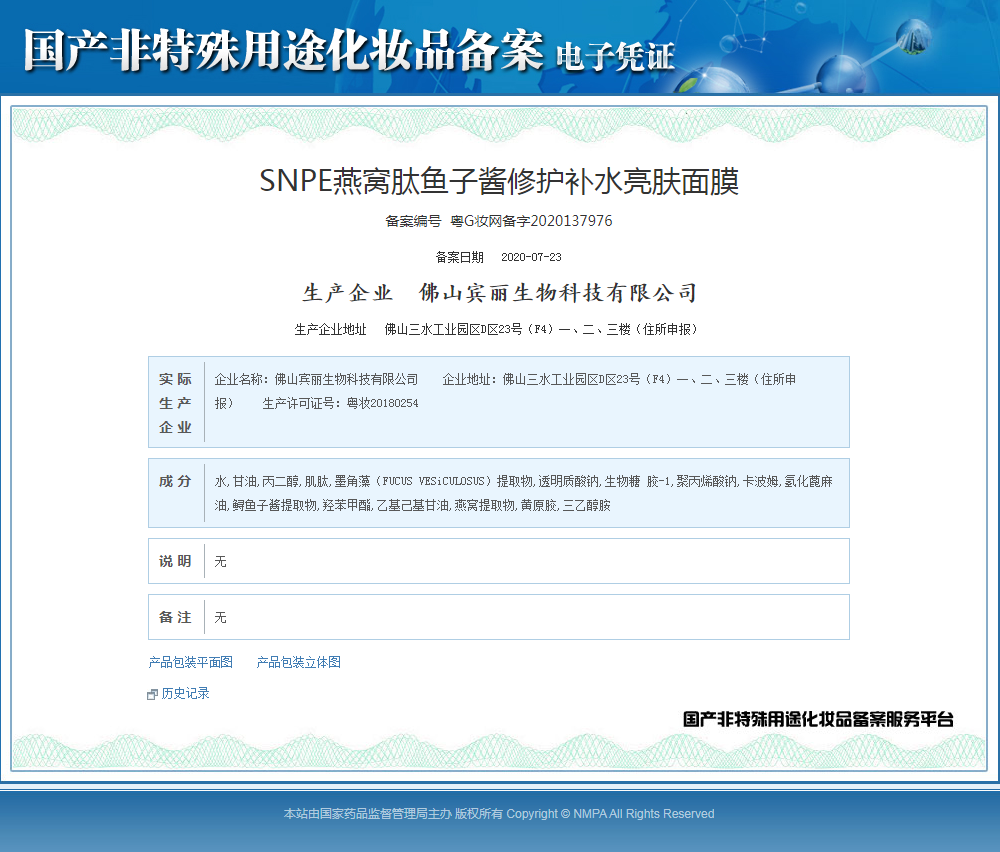This screenshot has height=852, width=1000.
Task: Click the 电子凭证 text in the banner
Action: click(x=615, y=56)
